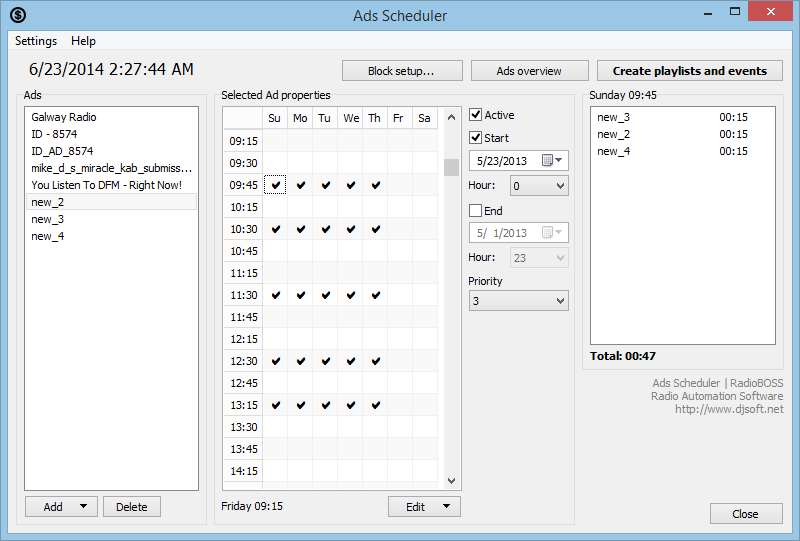The width and height of the screenshot is (800, 541).
Task: Maximize the Ads Scheduler window
Action: 735,11
